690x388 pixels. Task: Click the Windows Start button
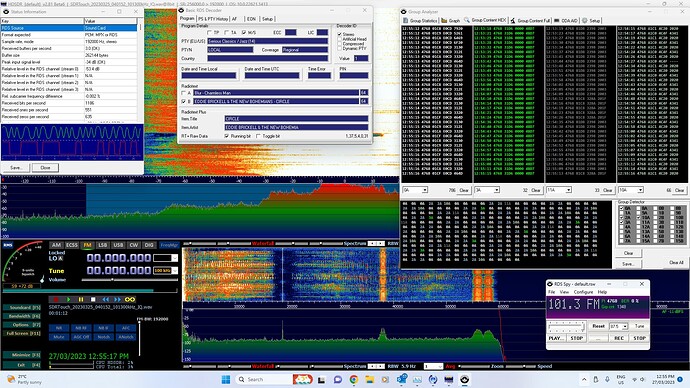click(226, 379)
